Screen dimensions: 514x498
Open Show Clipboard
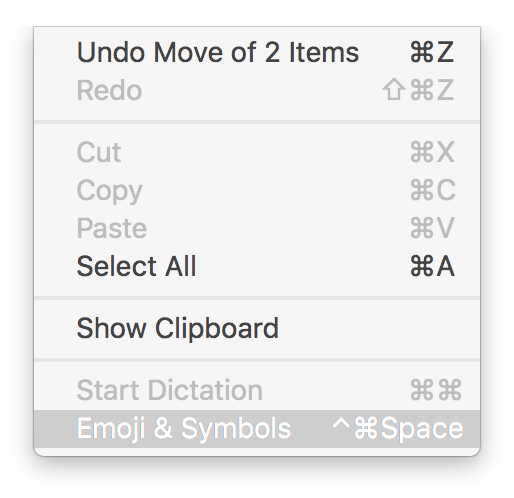point(257,328)
